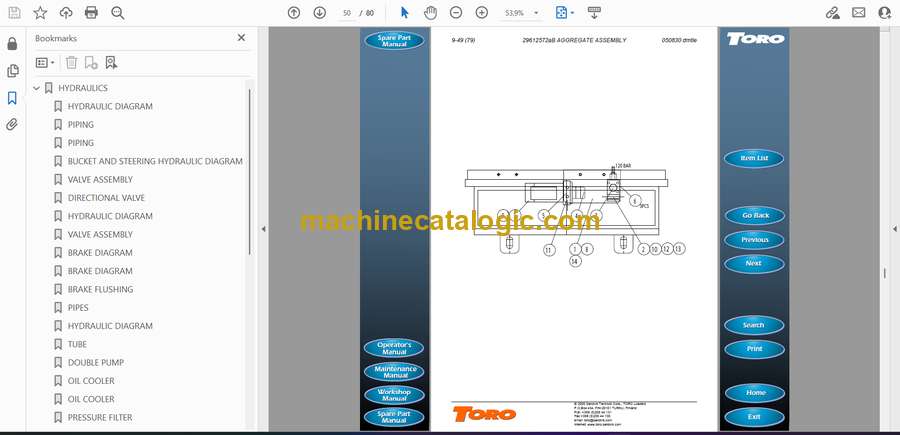Click the Exit button
The height and width of the screenshot is (435, 900).
(754, 417)
